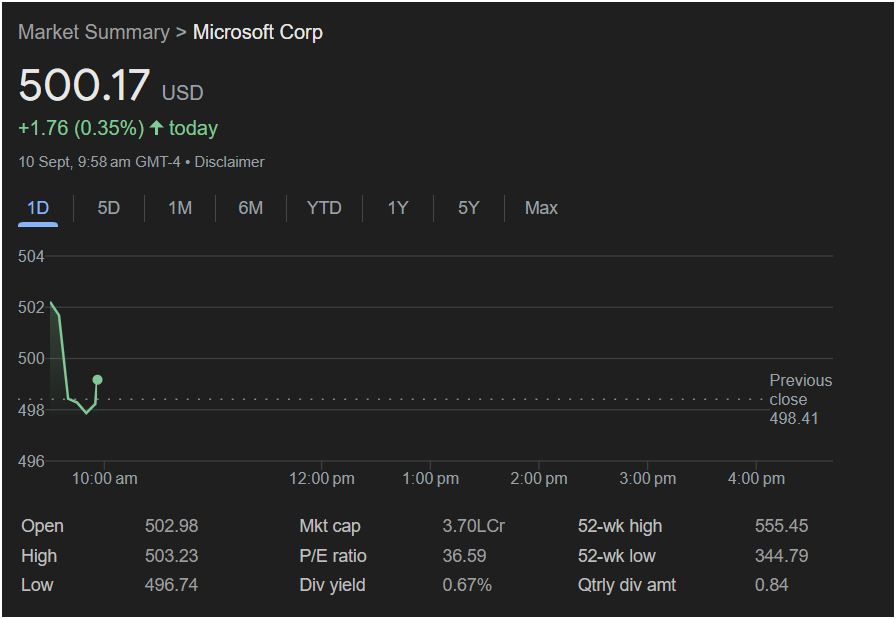Click the 3:00 pm axis label
The height and width of the screenshot is (619, 896).
647,478
